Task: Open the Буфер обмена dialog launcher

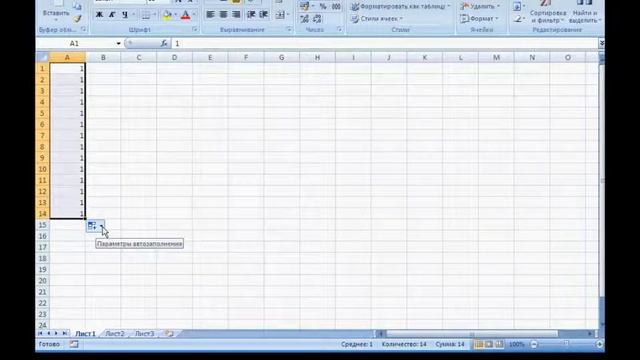Action: point(83,29)
